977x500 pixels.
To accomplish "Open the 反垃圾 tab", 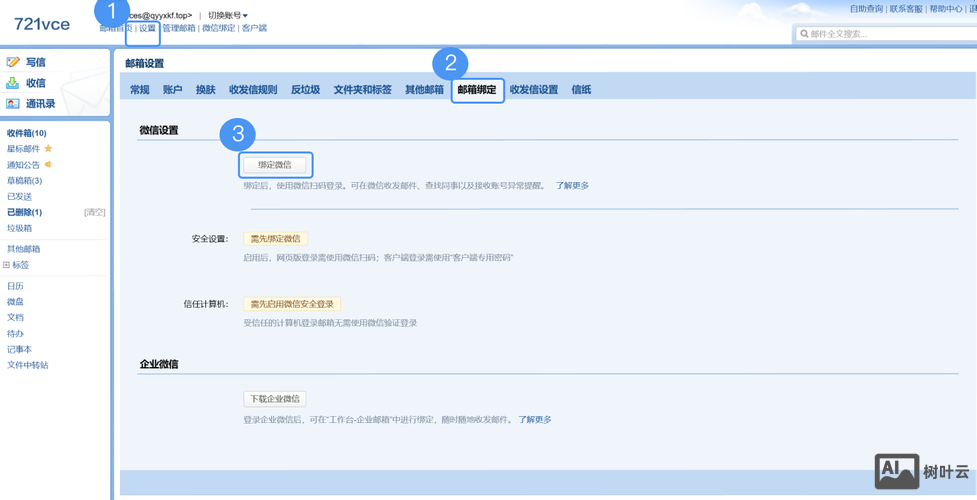I will (305, 90).
